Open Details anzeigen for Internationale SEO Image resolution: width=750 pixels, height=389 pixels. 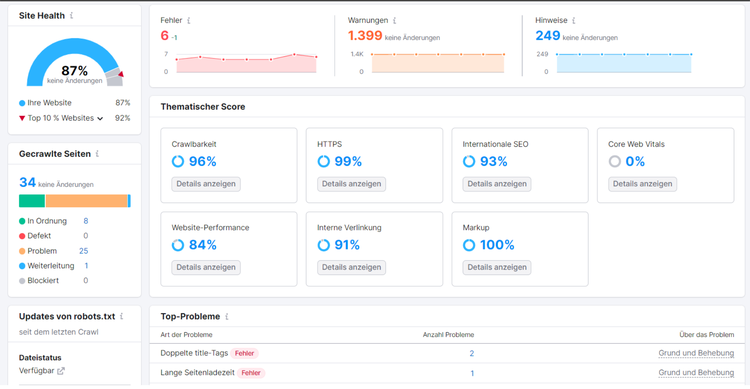[497, 184]
